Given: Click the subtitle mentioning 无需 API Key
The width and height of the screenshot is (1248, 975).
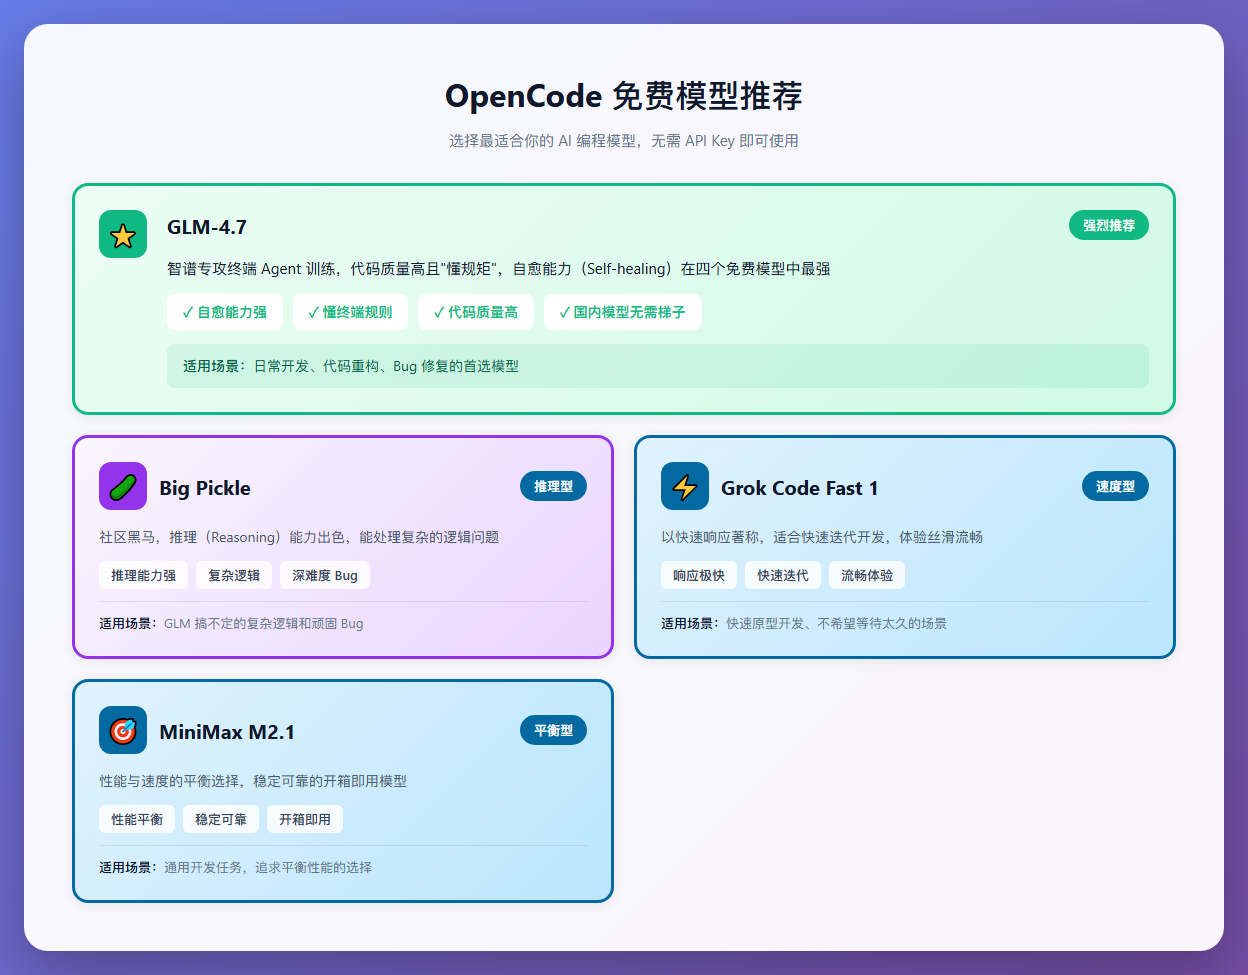Looking at the screenshot, I should click(x=624, y=141).
